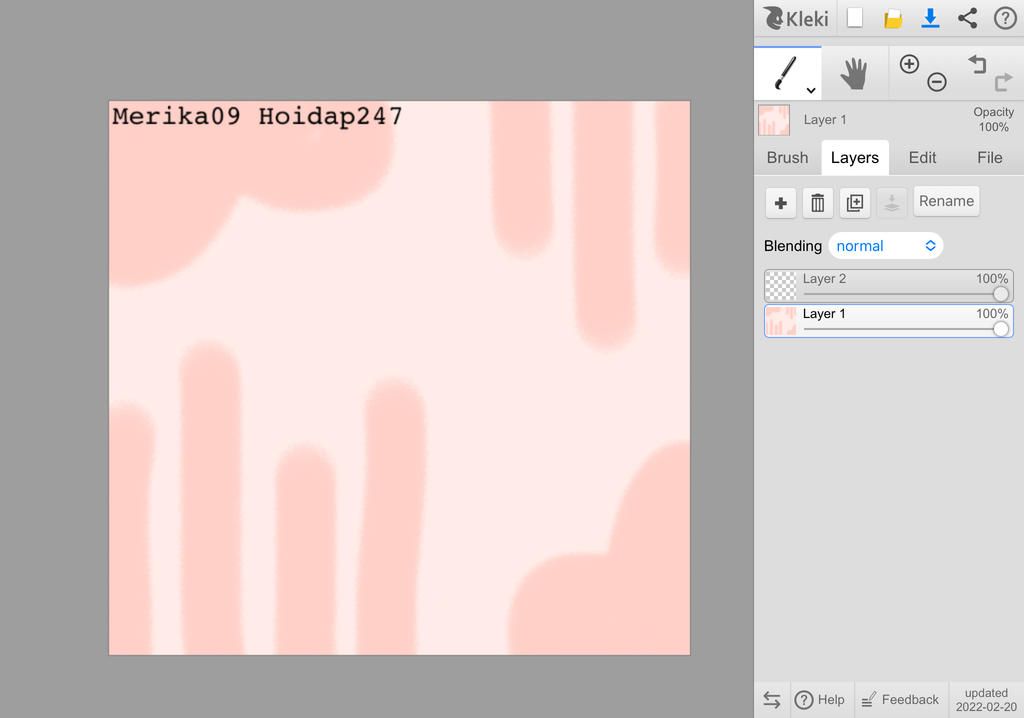Click the Layer 1 name in header
Screen dimensions: 1024x718
click(825, 120)
